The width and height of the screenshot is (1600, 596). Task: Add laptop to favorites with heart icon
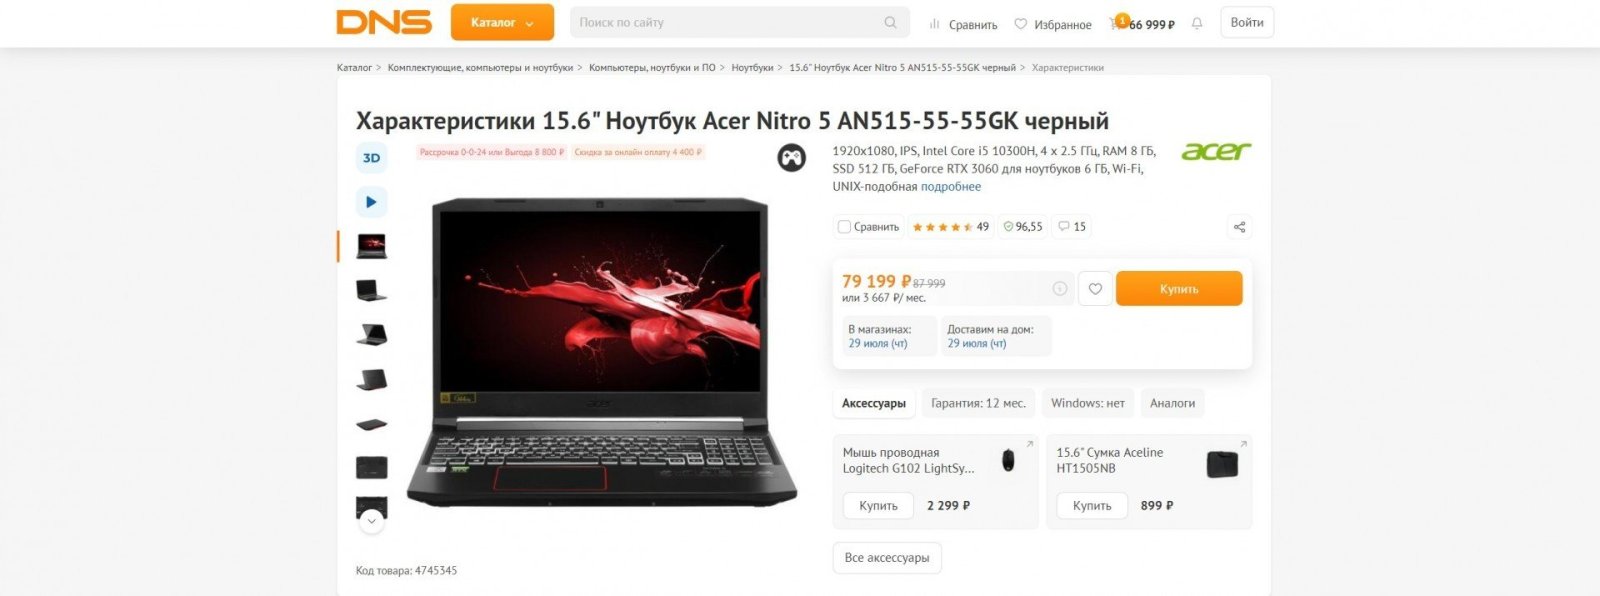(1095, 289)
